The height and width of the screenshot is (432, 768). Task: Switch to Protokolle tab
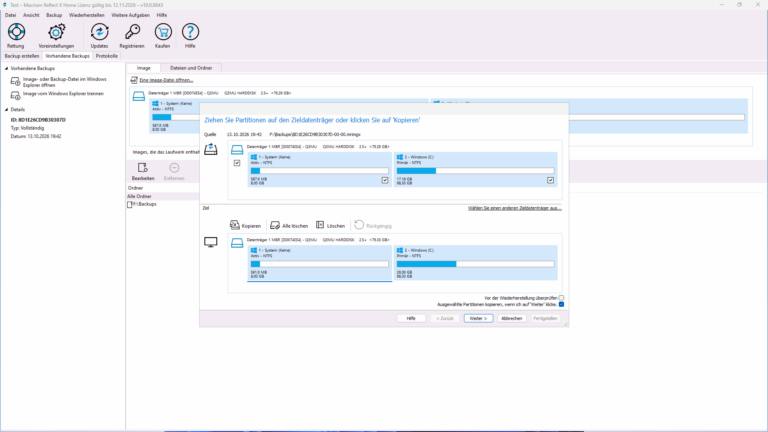[x=106, y=56]
